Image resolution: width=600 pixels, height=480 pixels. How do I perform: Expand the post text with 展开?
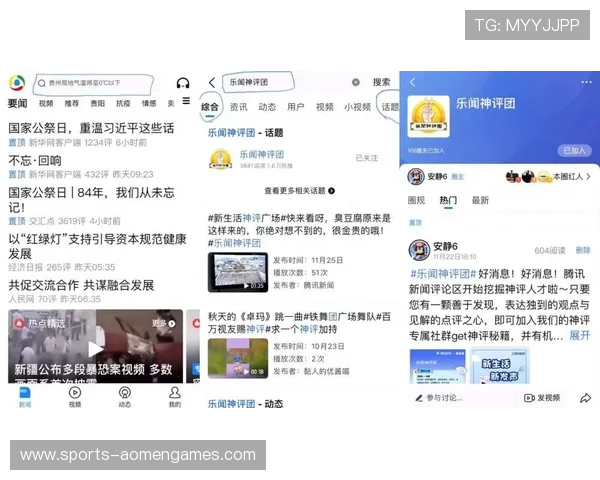[x=580, y=336]
